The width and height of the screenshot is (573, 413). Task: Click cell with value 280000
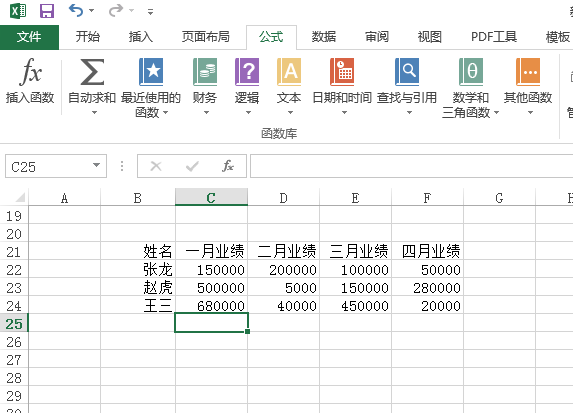coord(427,287)
